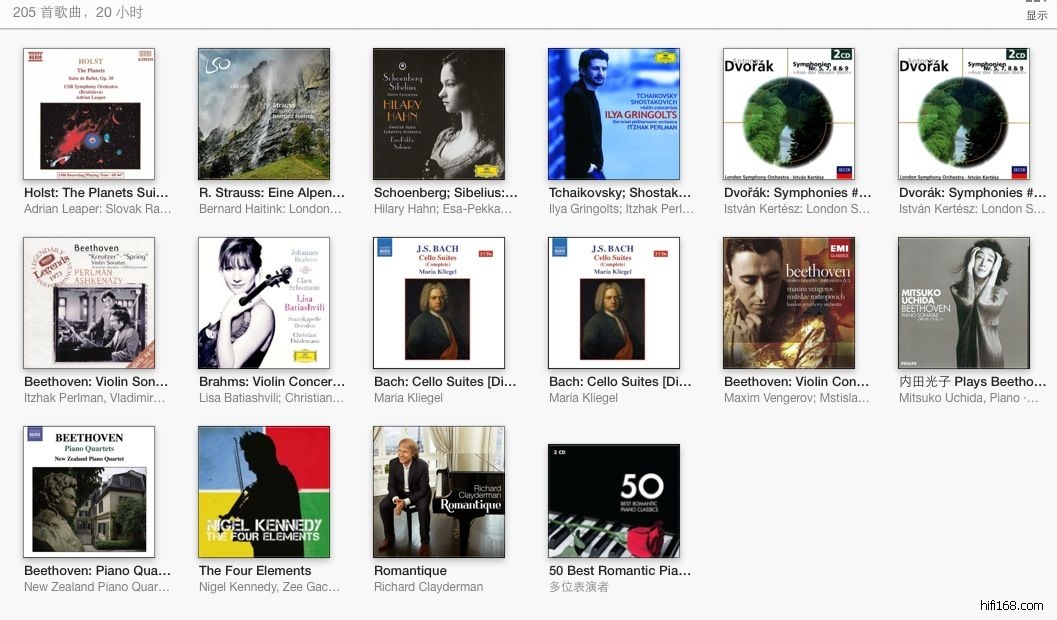Select the Mitsuko Uchida Beethoven album cover
The height and width of the screenshot is (620, 1057).
pos(964,303)
